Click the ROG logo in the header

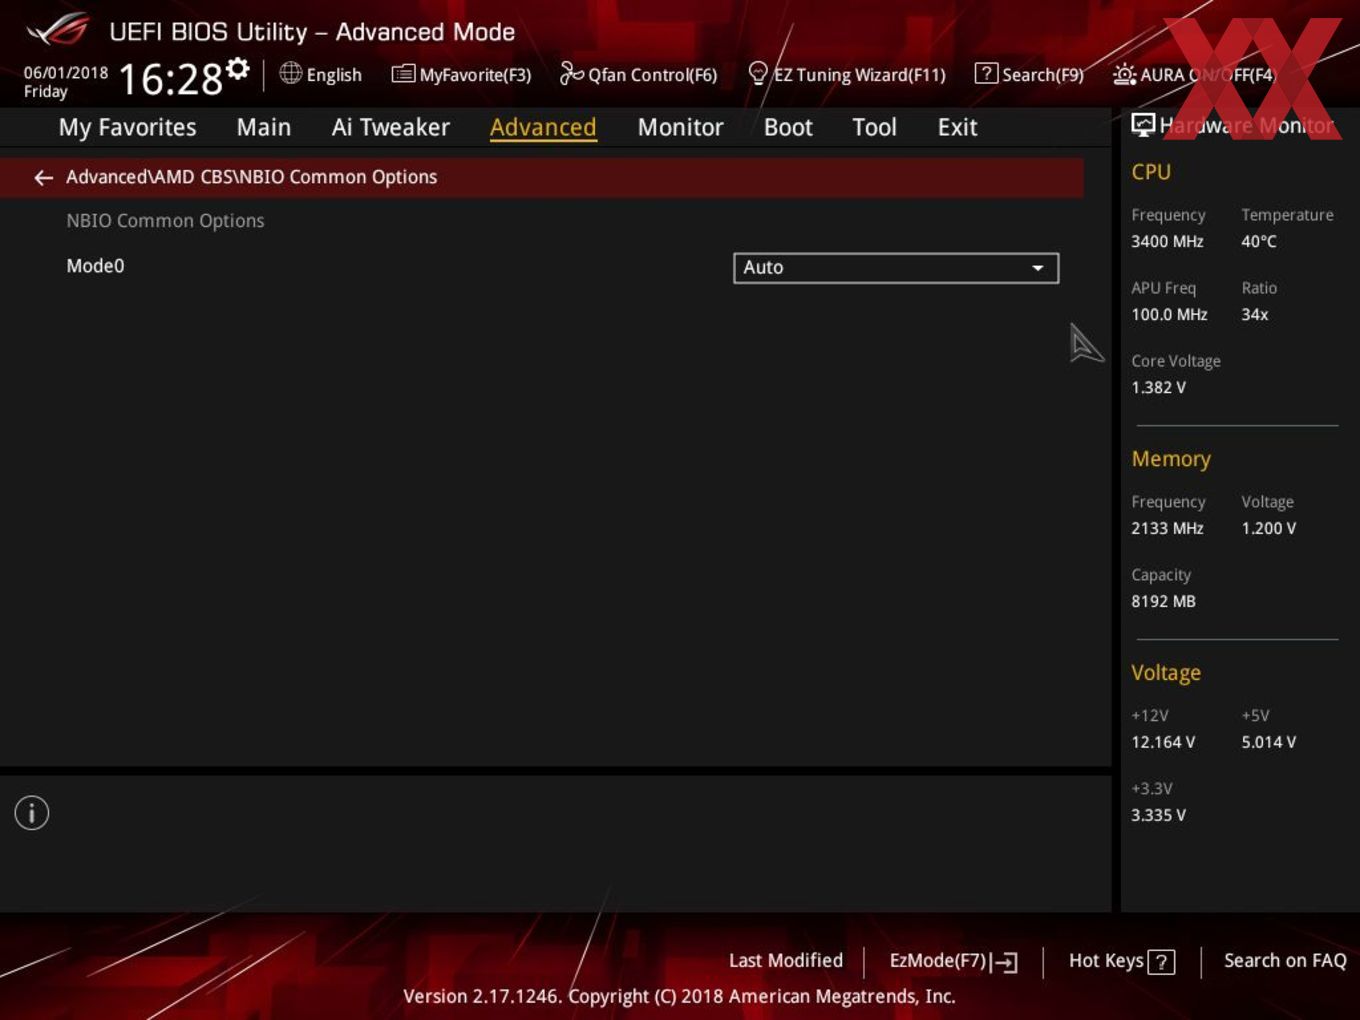[x=58, y=30]
